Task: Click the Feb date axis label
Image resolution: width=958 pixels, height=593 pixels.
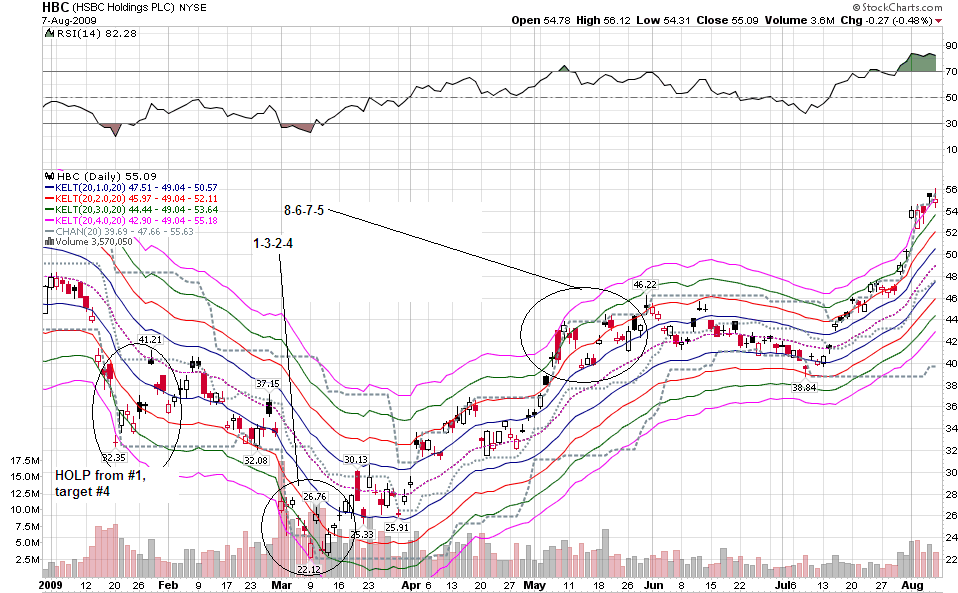Action: click(168, 585)
